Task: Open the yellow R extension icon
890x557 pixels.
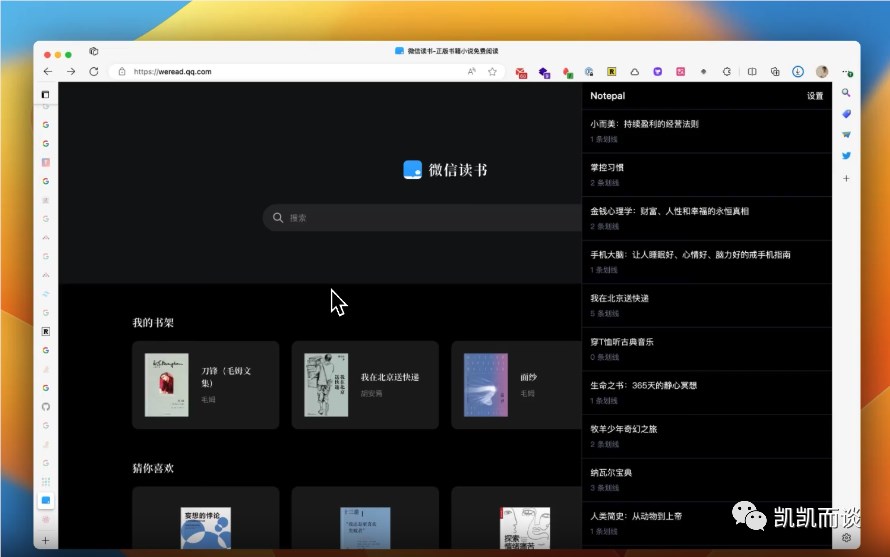Action: tap(611, 72)
